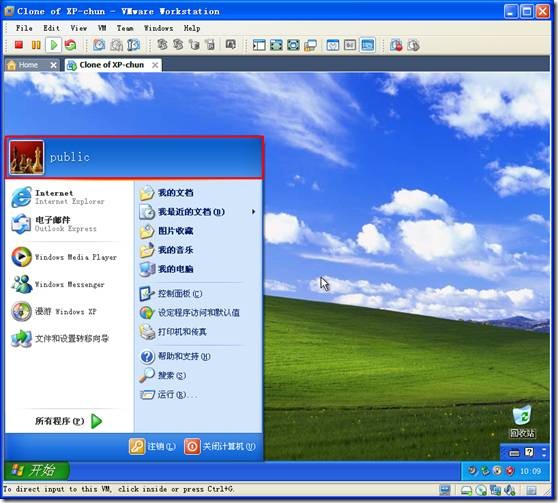Click the sound device icon in status bar
558x503 pixels.
[509, 491]
